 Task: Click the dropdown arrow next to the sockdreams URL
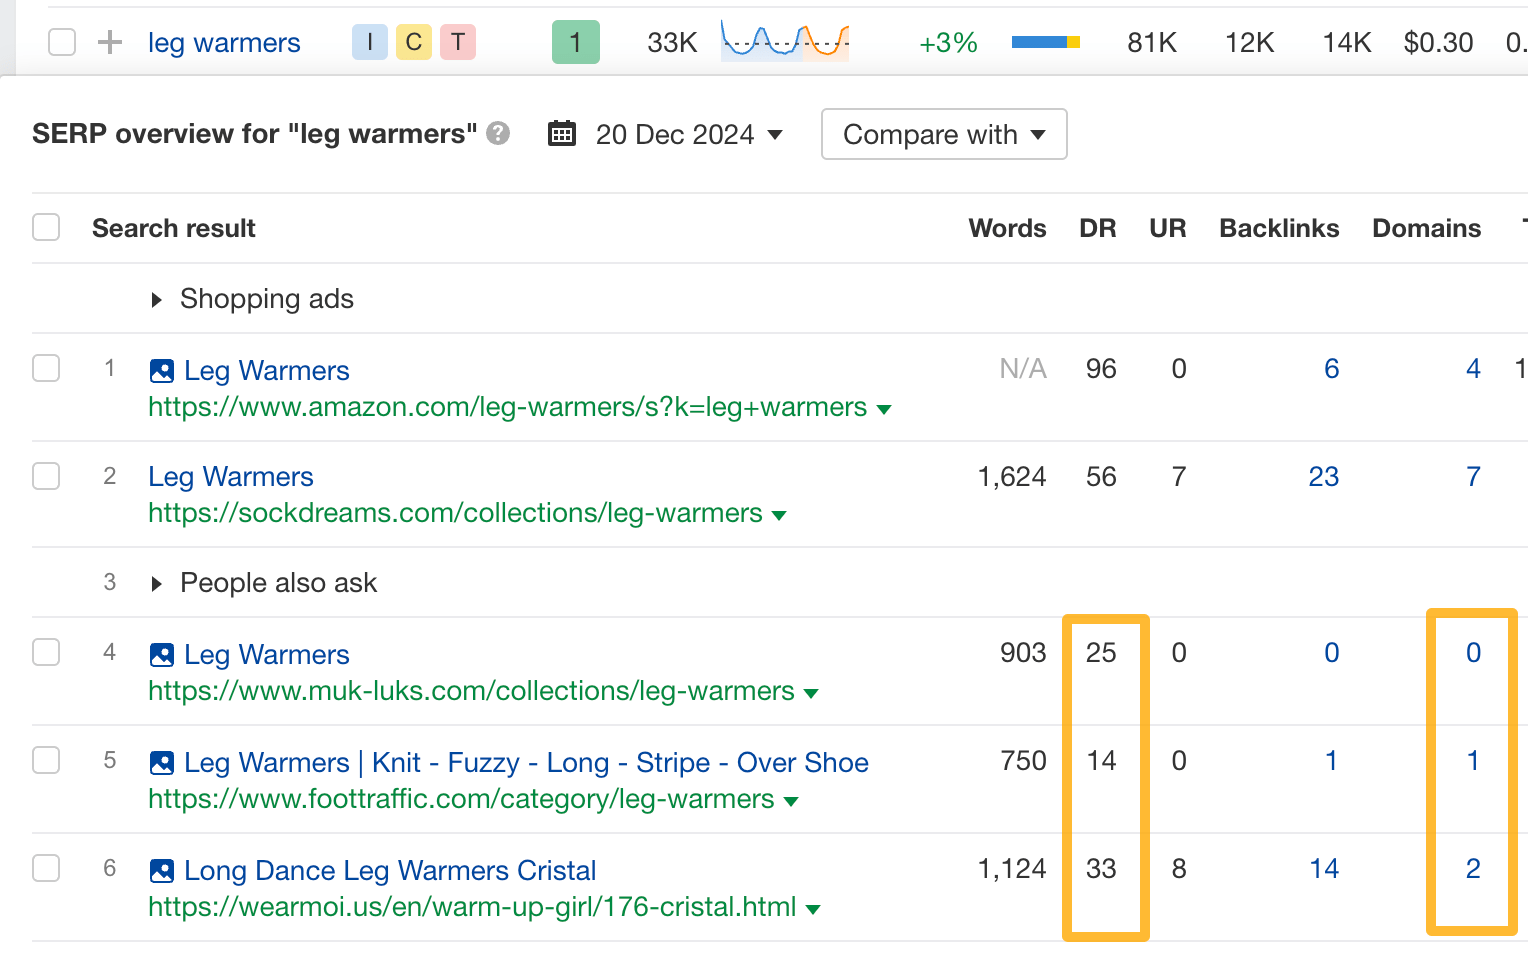point(780,514)
